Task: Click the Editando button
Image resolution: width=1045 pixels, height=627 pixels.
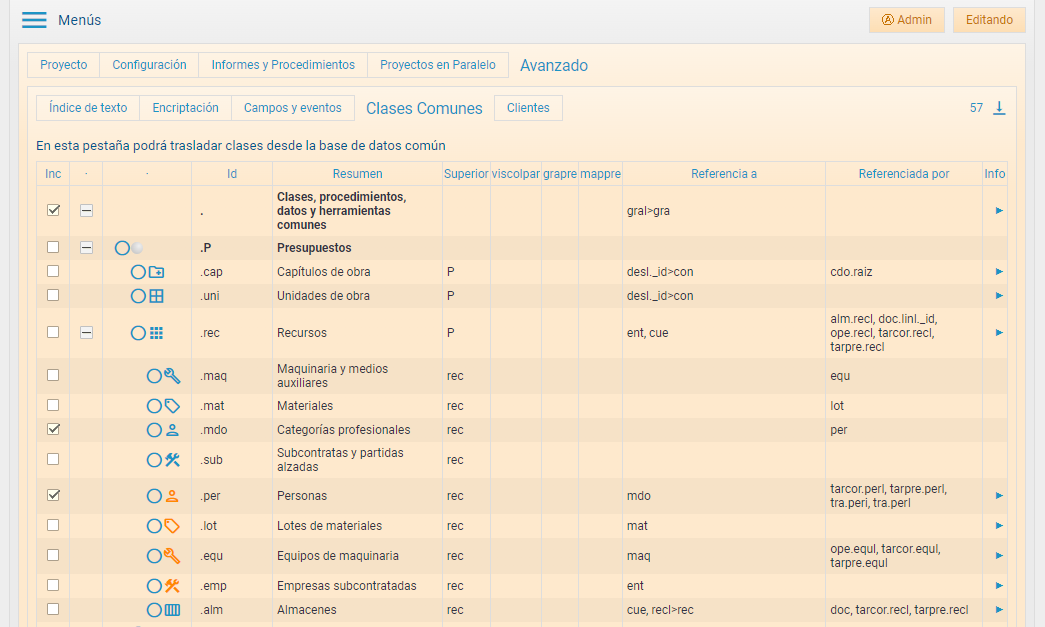Action: tap(988, 20)
